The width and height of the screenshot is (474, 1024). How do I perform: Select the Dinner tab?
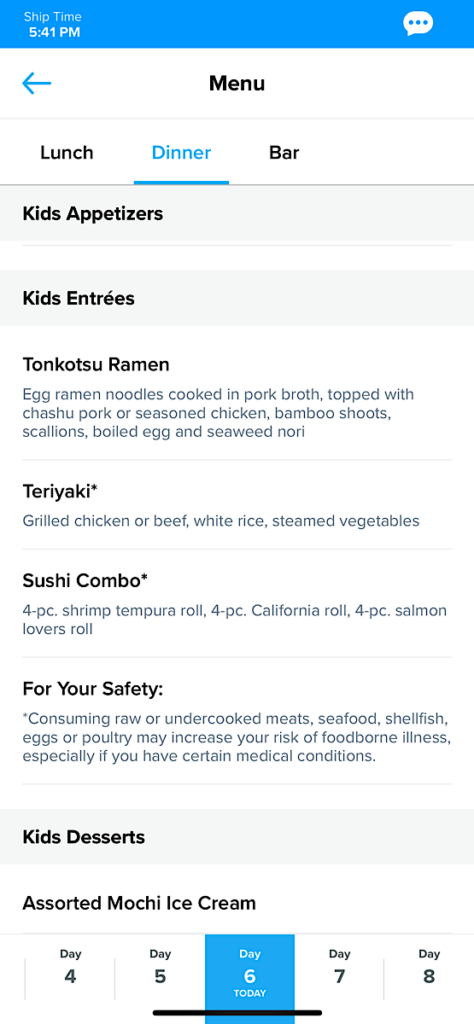tap(182, 153)
